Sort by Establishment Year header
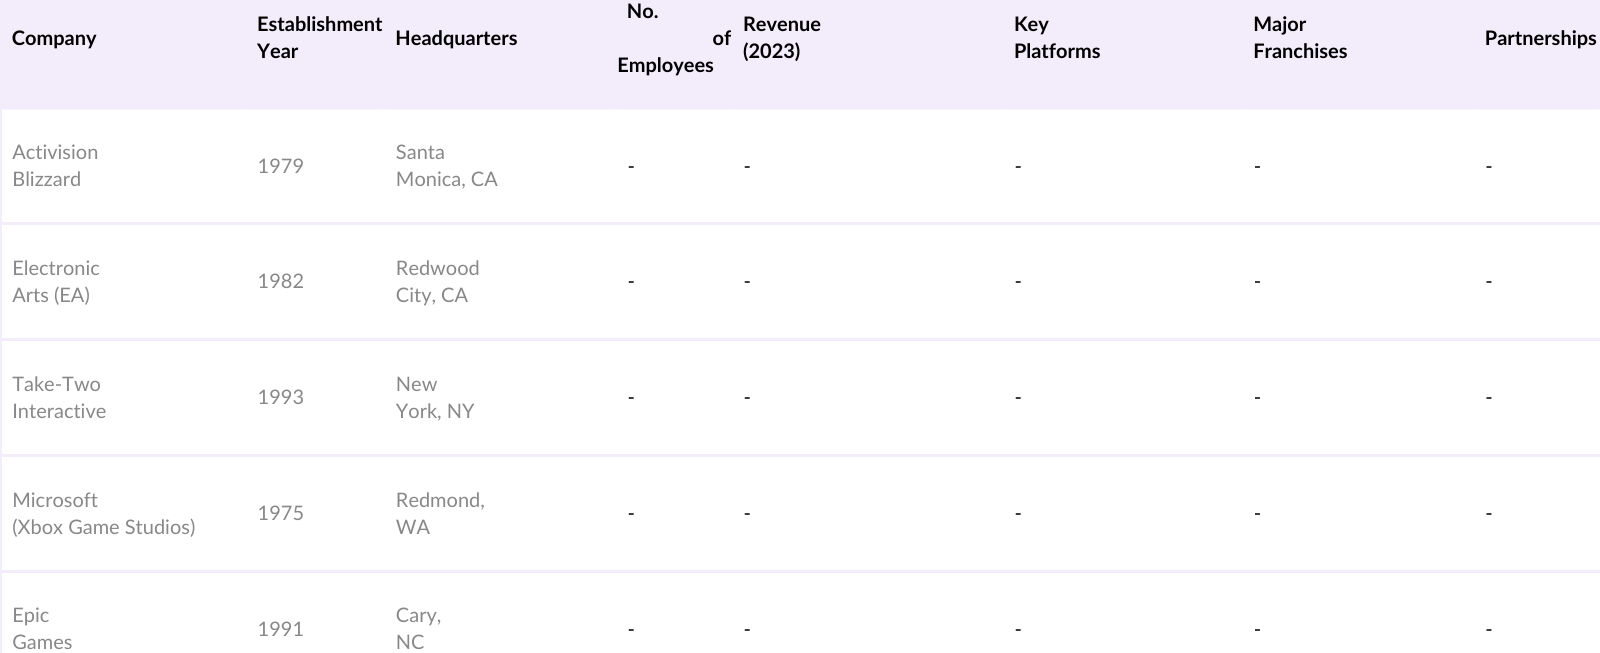The image size is (1600, 653). (319, 38)
